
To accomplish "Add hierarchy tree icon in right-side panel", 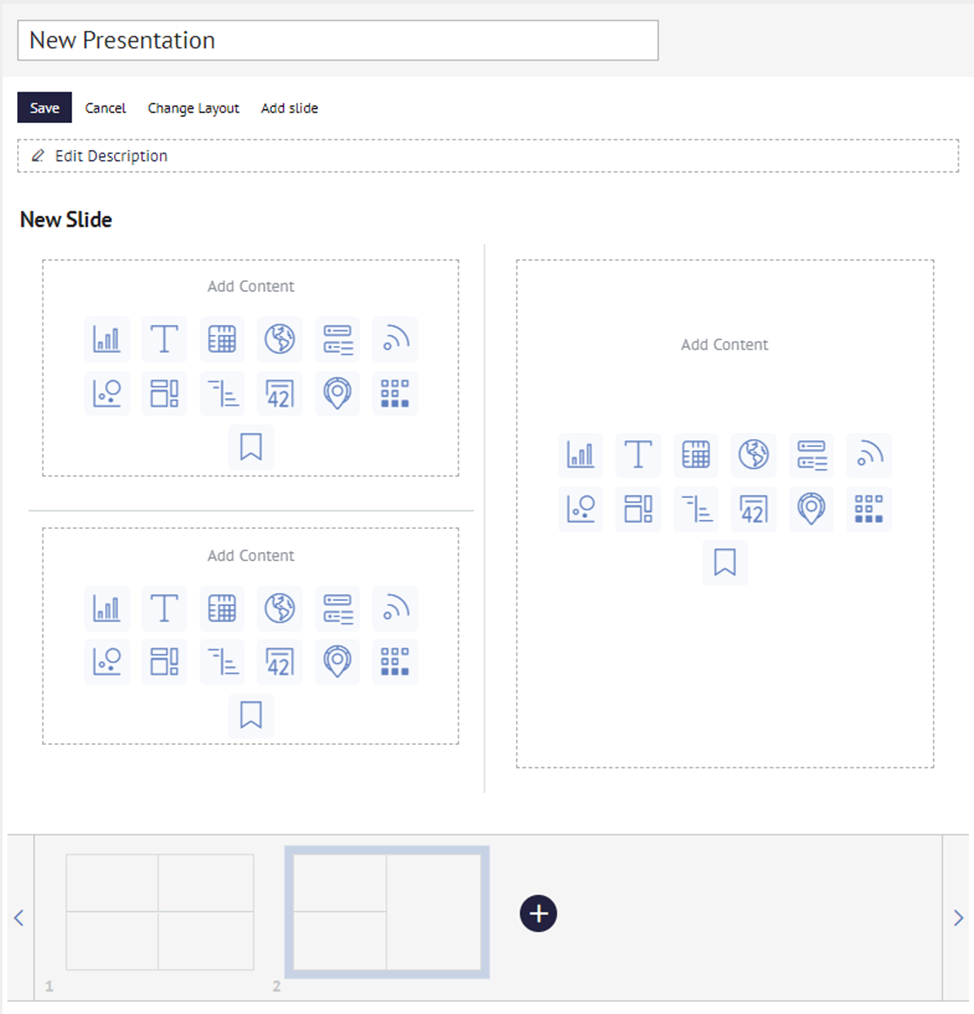I will click(696, 509).
